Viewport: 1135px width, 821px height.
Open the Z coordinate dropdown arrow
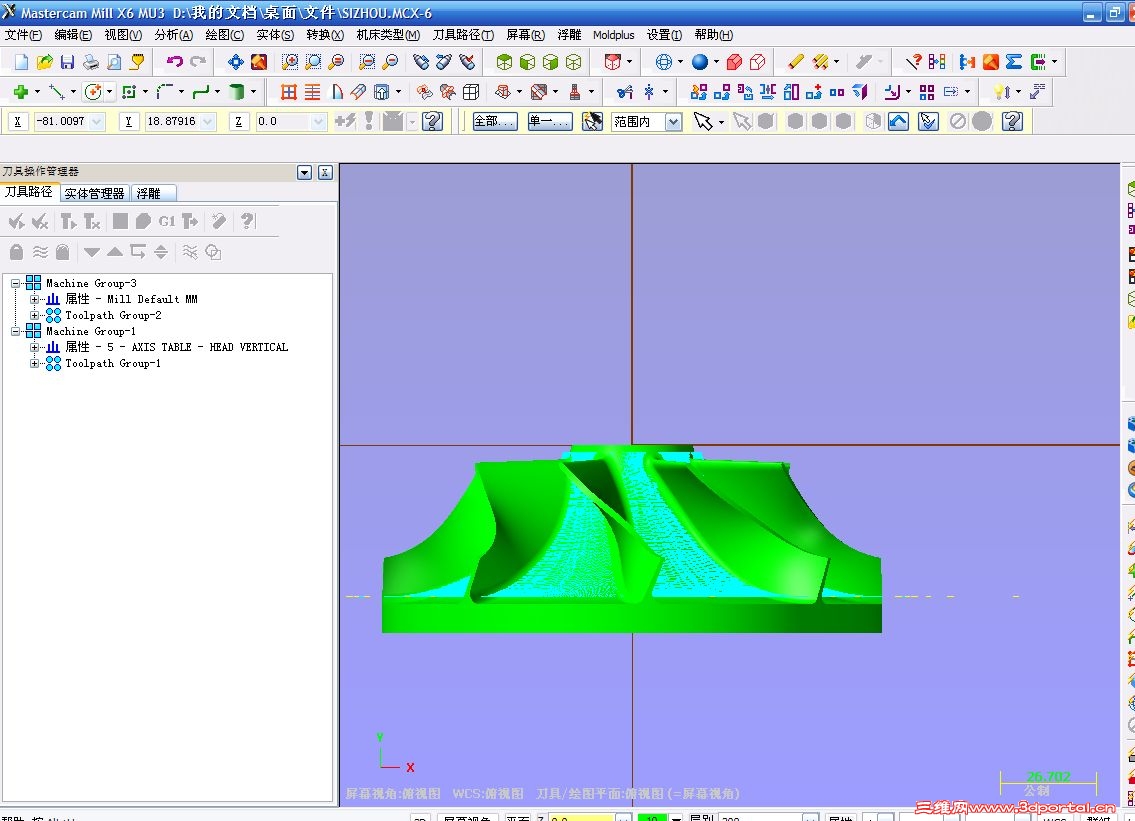(318, 122)
